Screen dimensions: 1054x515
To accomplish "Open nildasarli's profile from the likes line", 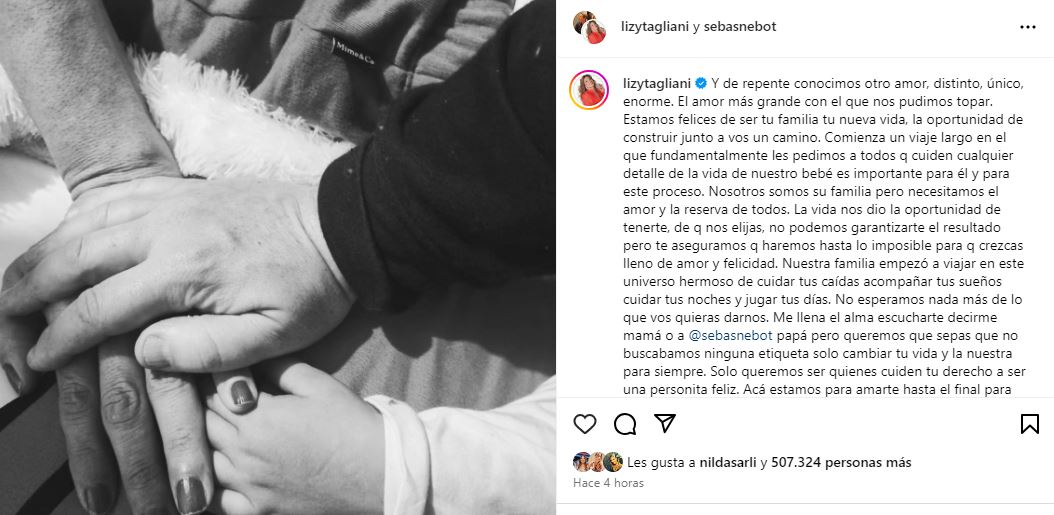I will point(725,463).
